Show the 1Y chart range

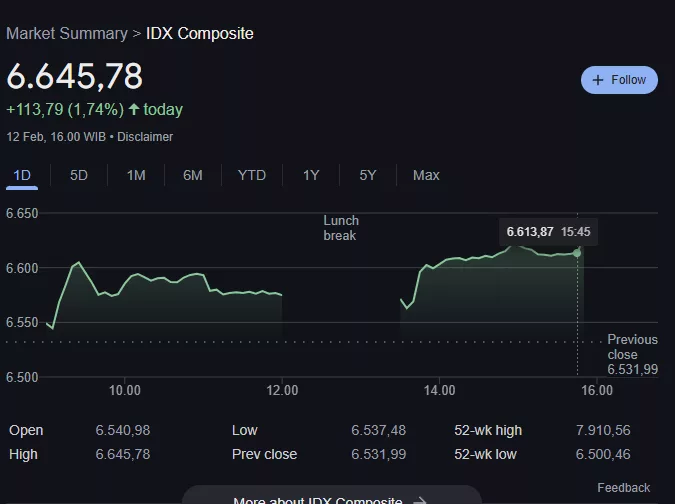pos(311,175)
